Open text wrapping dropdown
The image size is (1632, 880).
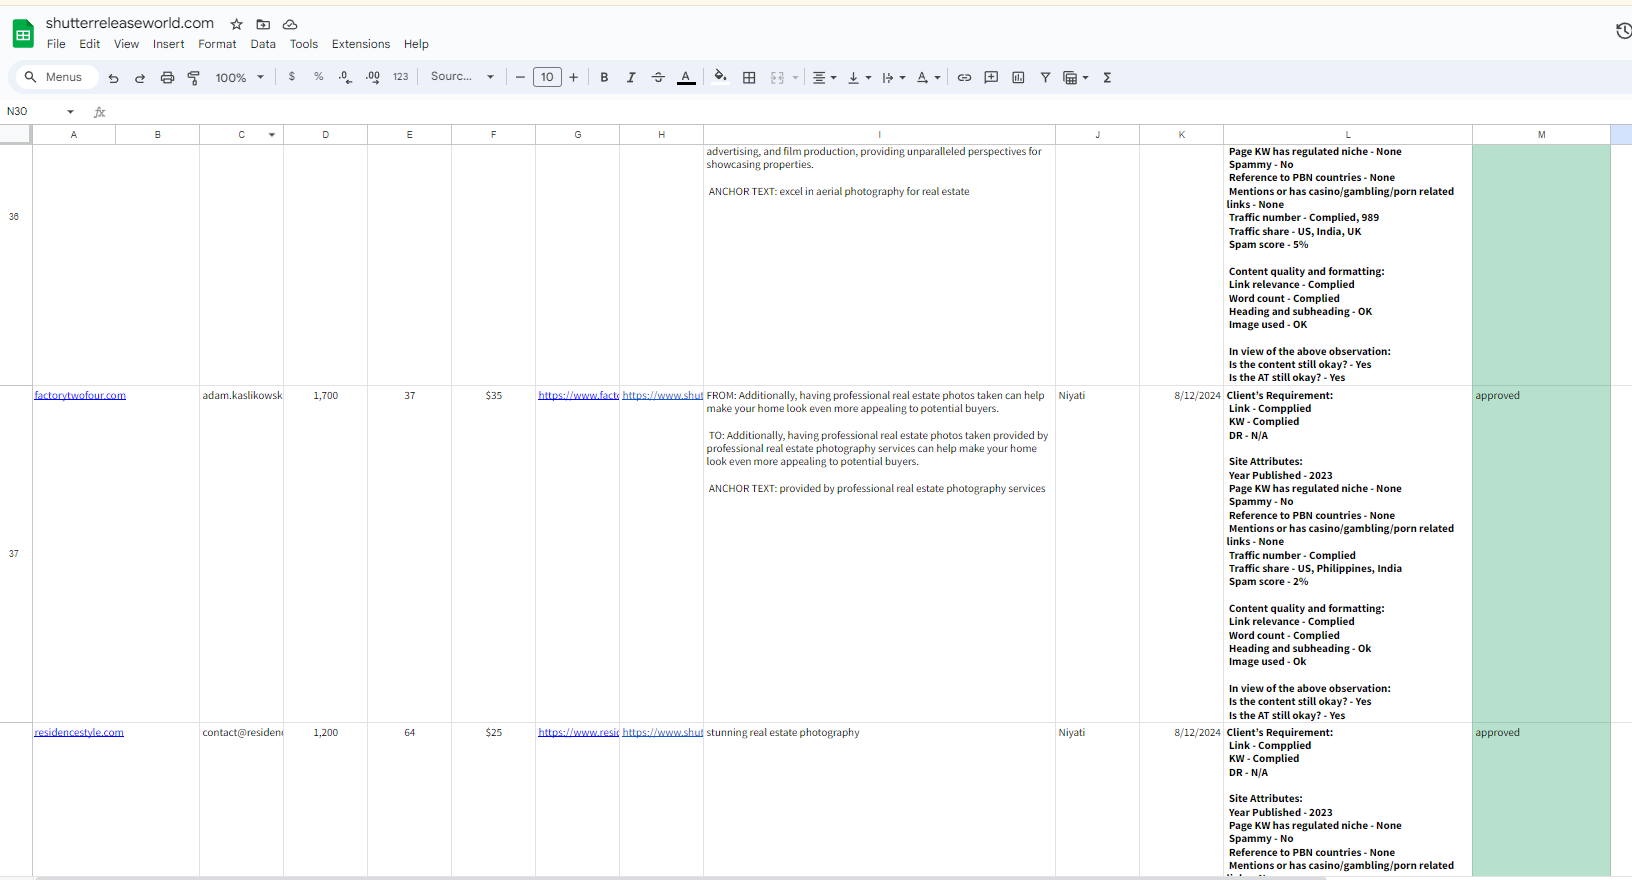[x=893, y=77]
